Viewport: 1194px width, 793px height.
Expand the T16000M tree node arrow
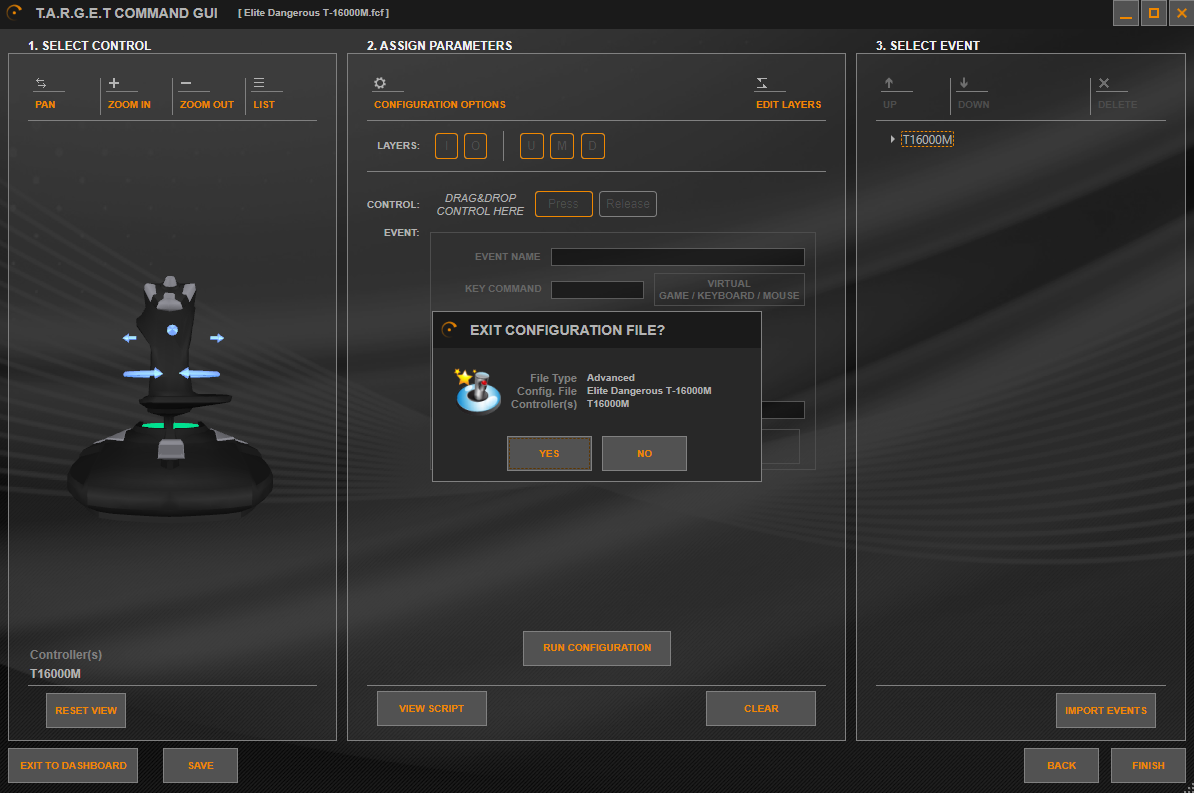[x=892, y=139]
